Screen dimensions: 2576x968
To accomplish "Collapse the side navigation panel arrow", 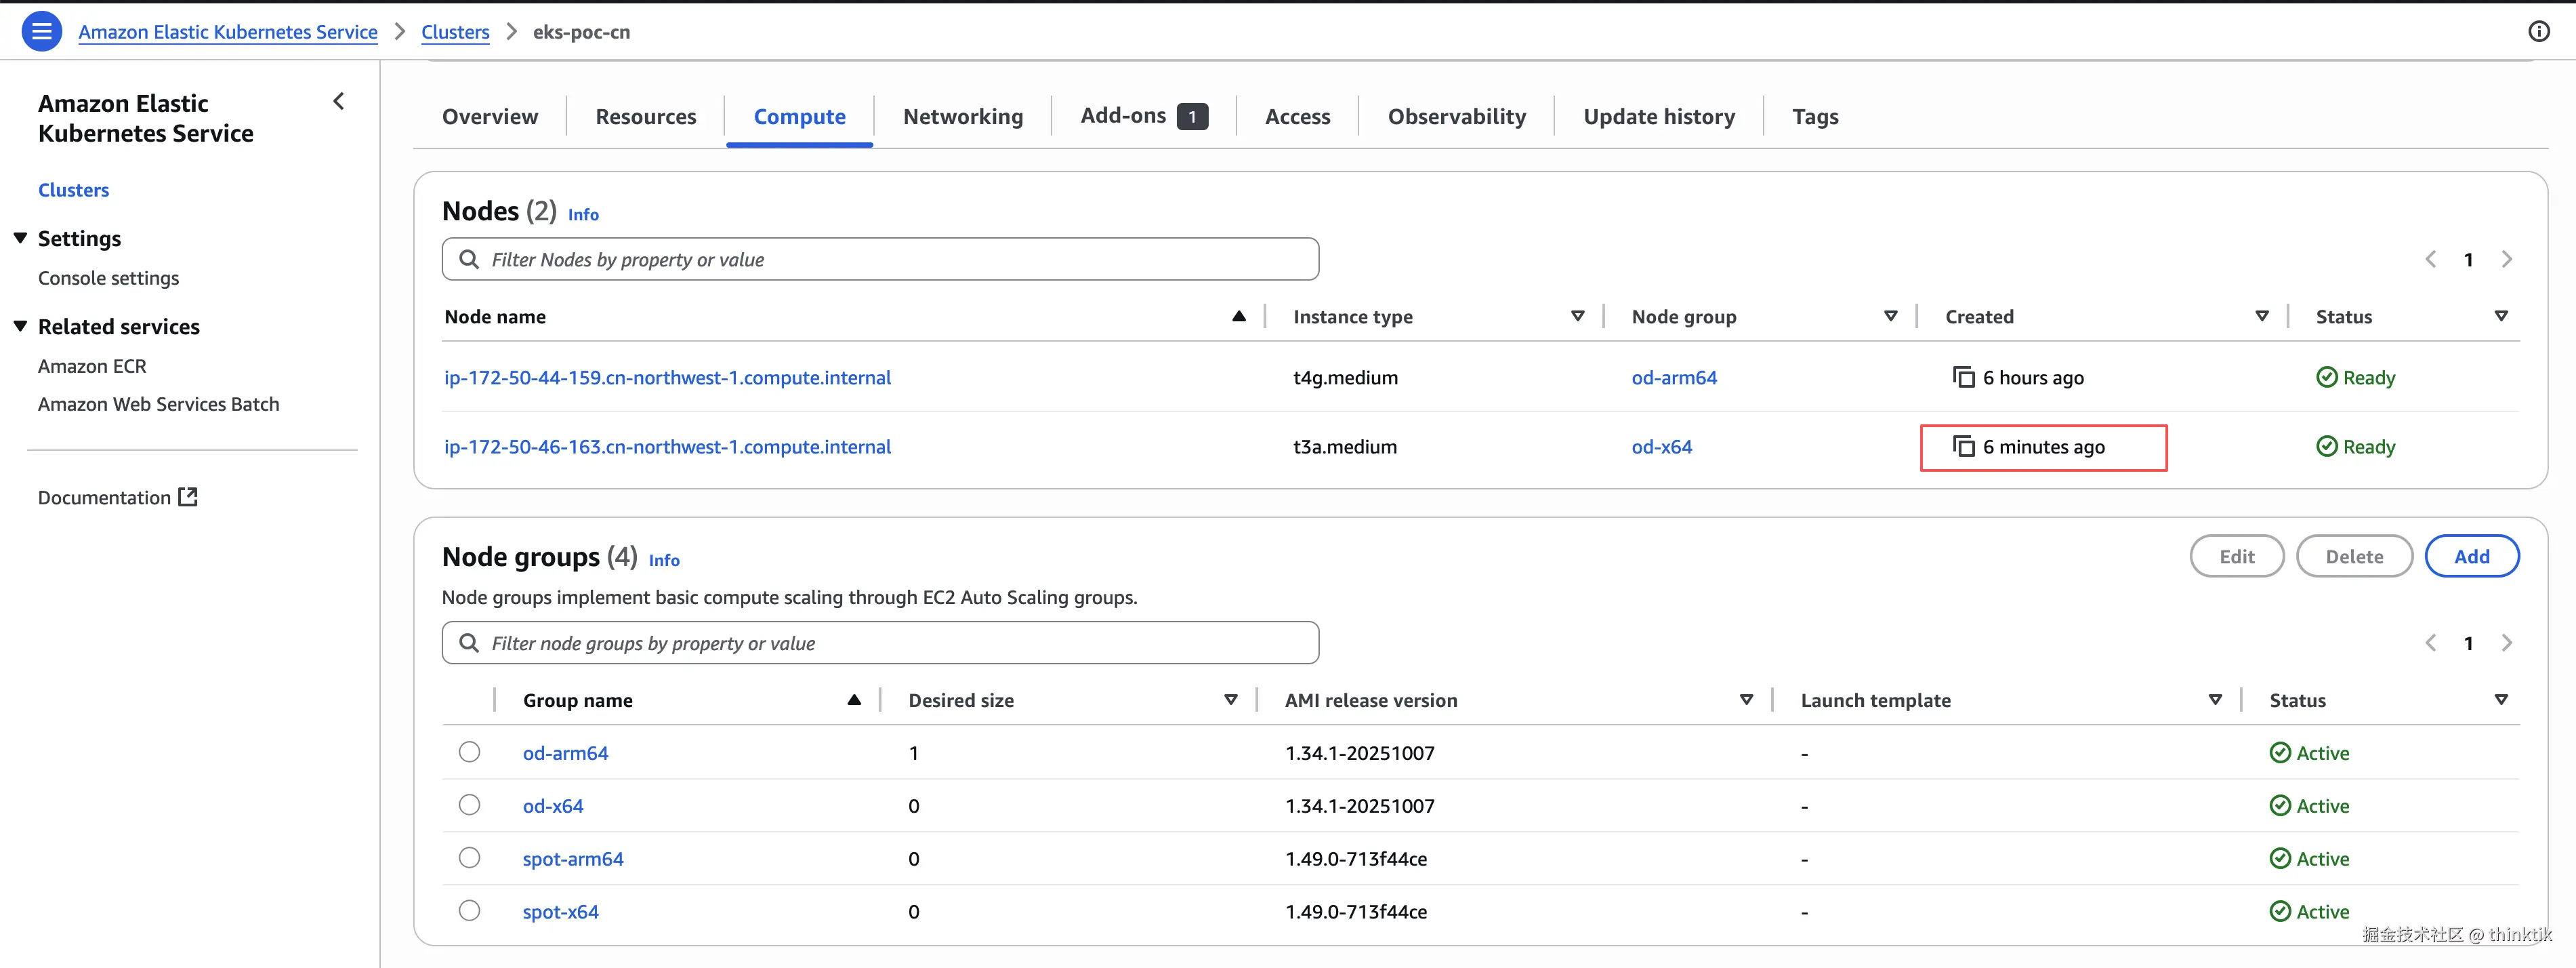I will coord(339,102).
